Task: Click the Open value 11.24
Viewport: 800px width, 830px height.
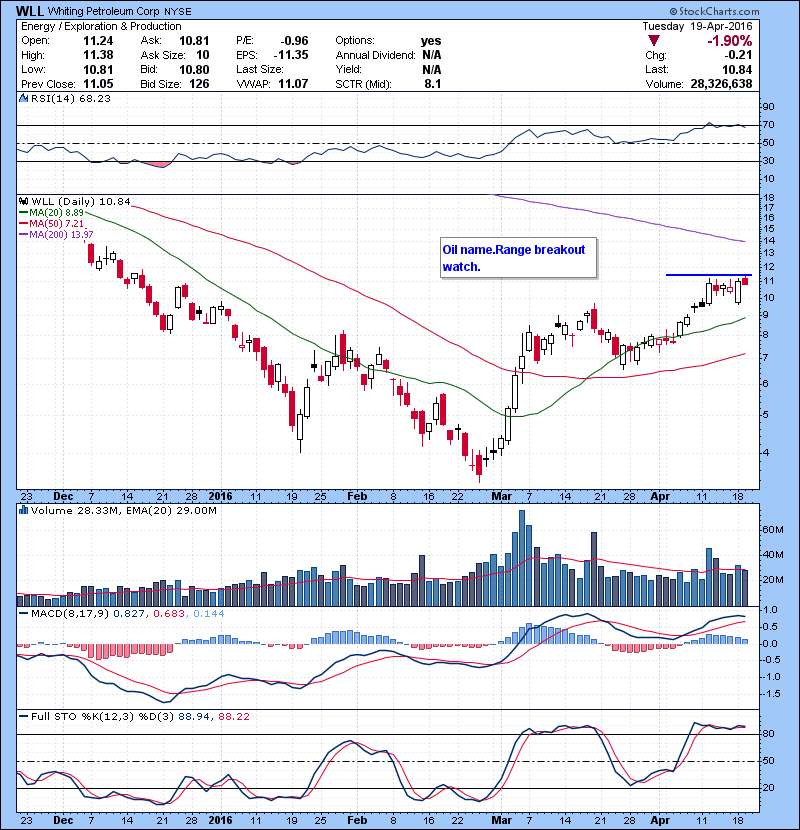Action: (98, 41)
